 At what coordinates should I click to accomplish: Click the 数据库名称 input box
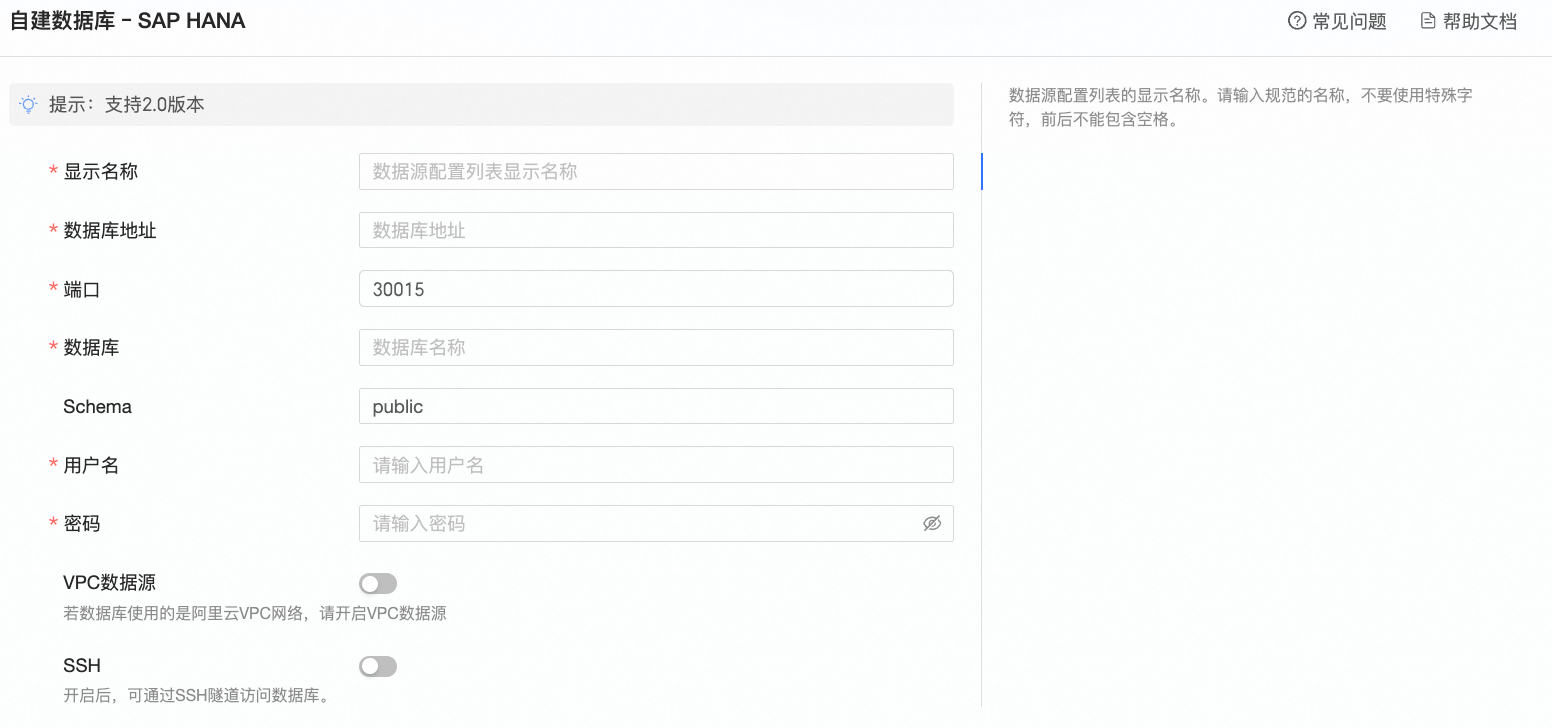(656, 347)
